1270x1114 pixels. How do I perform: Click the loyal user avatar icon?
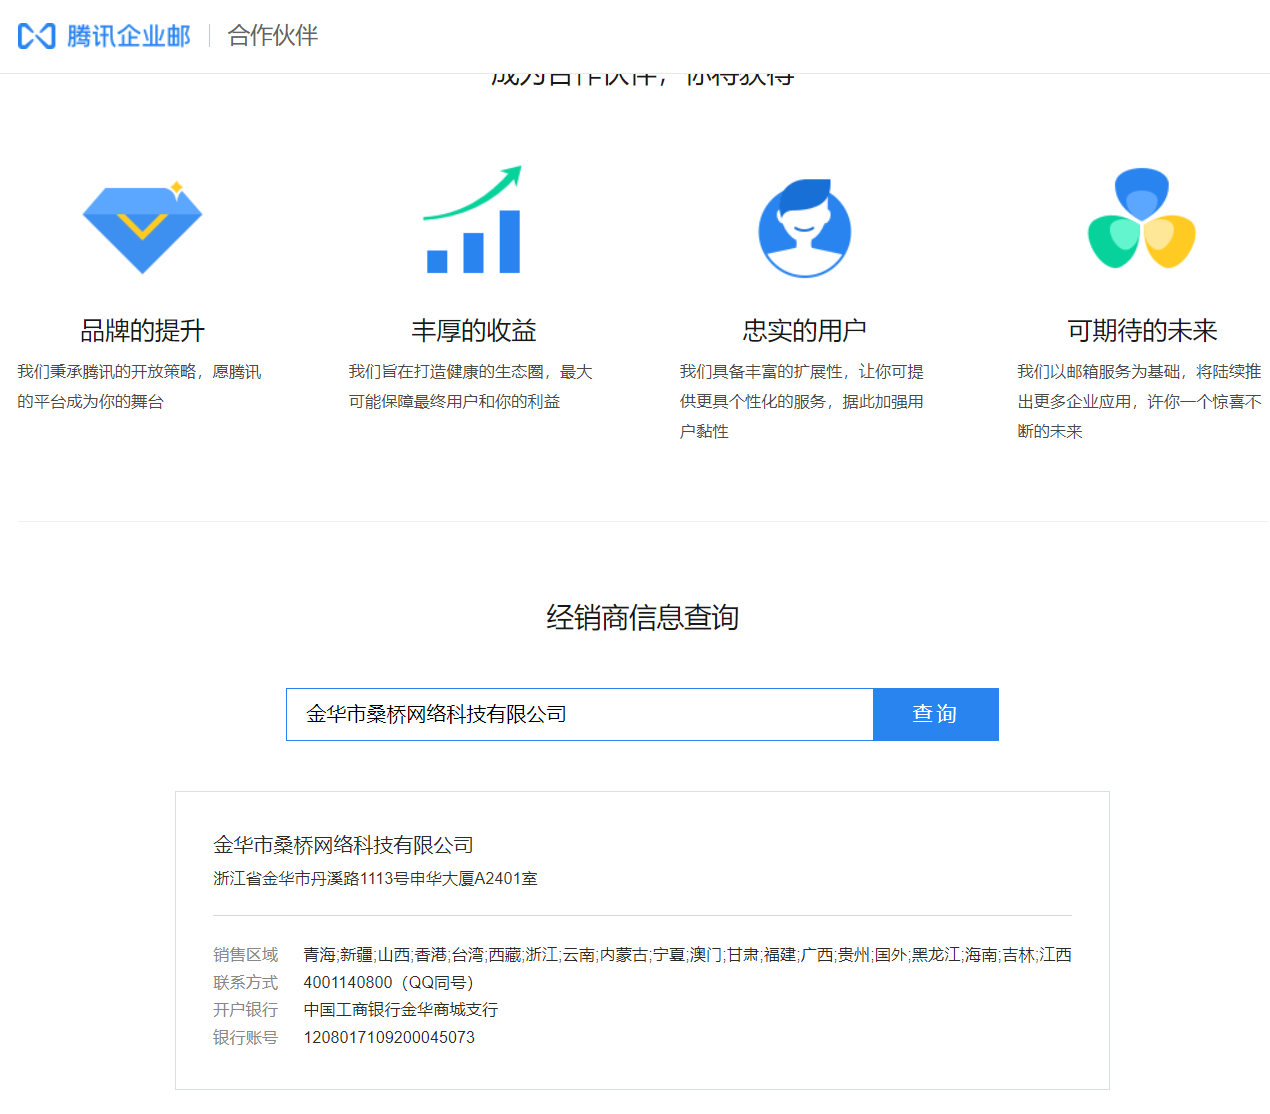(x=805, y=229)
